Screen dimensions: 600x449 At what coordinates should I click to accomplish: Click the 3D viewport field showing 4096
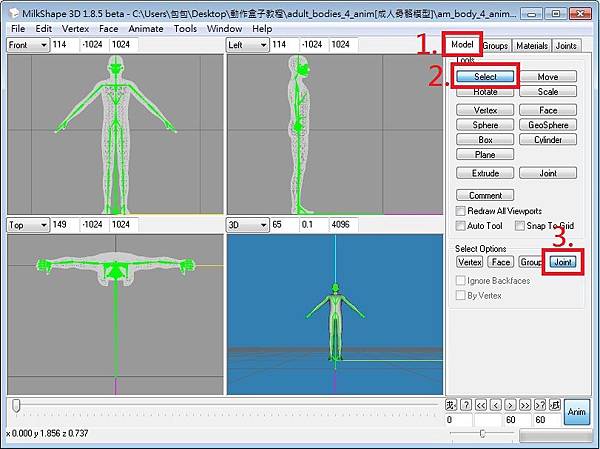(344, 224)
